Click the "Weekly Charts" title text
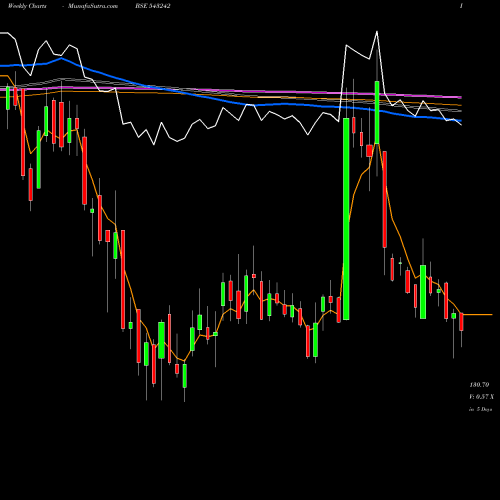 point(27,6)
